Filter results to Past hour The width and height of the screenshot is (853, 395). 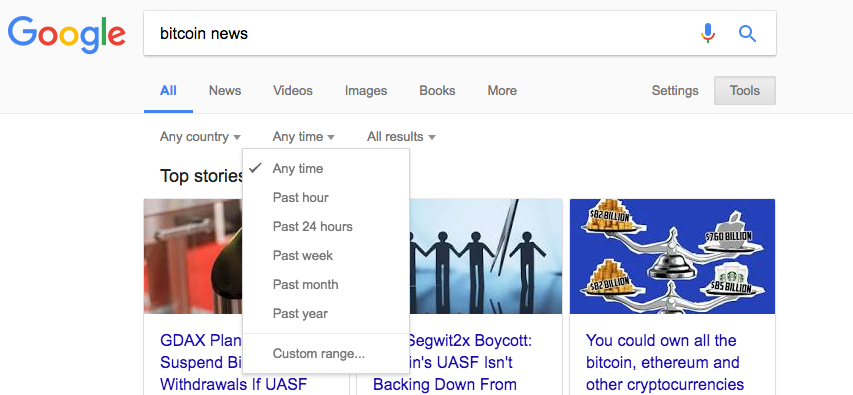pos(326,198)
